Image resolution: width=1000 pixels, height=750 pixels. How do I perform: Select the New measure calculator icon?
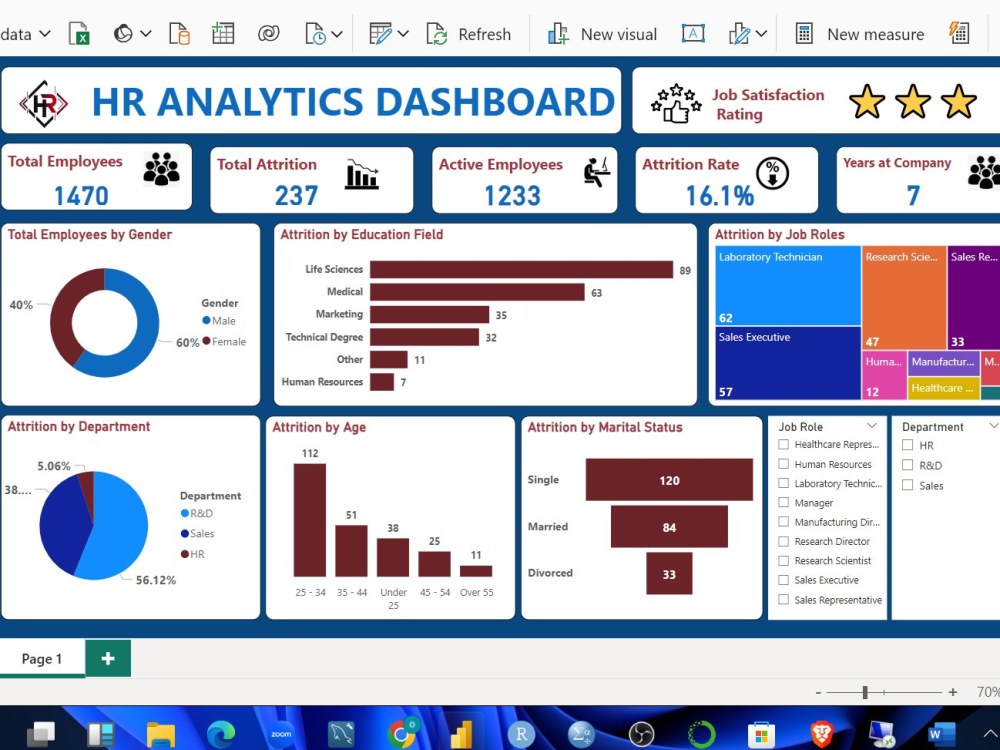803,33
